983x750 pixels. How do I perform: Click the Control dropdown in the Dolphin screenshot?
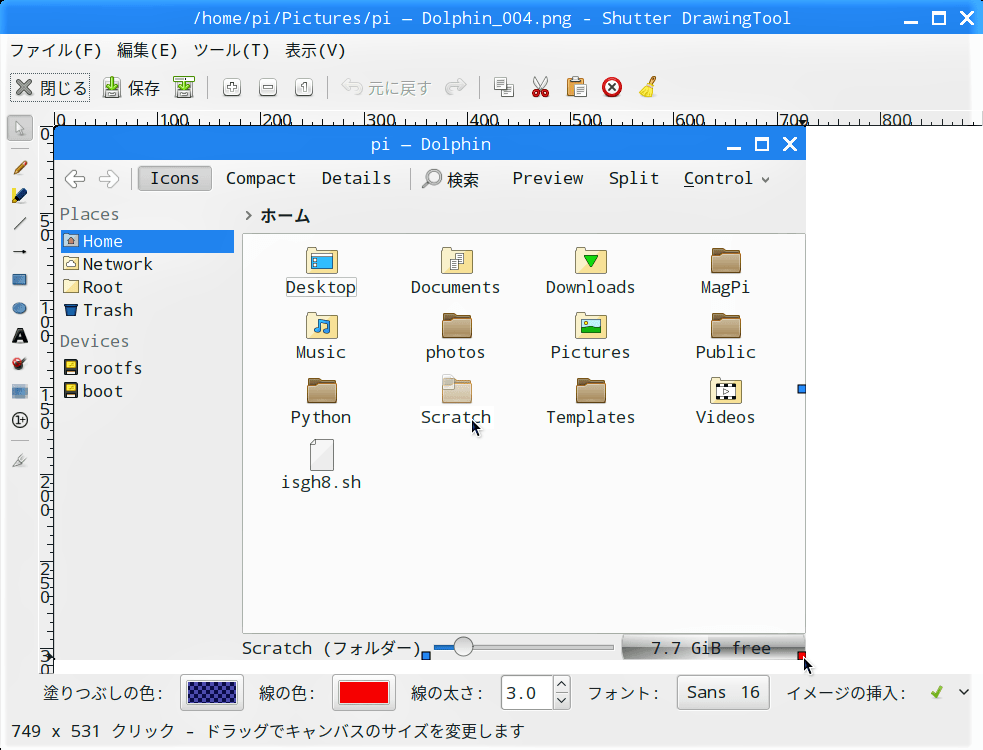point(727,179)
